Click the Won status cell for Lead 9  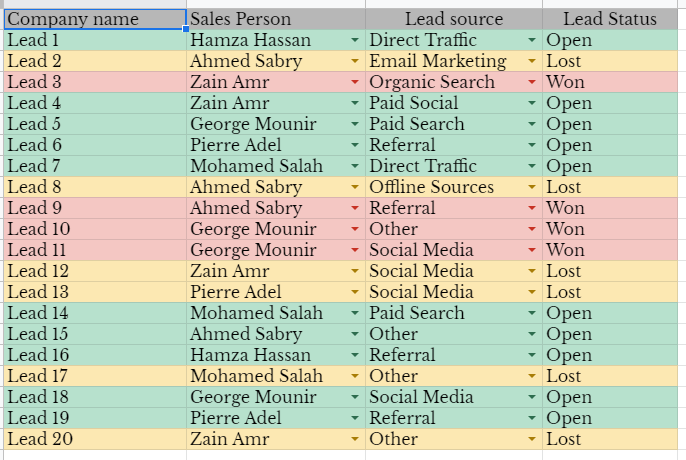pyautogui.click(x=608, y=208)
